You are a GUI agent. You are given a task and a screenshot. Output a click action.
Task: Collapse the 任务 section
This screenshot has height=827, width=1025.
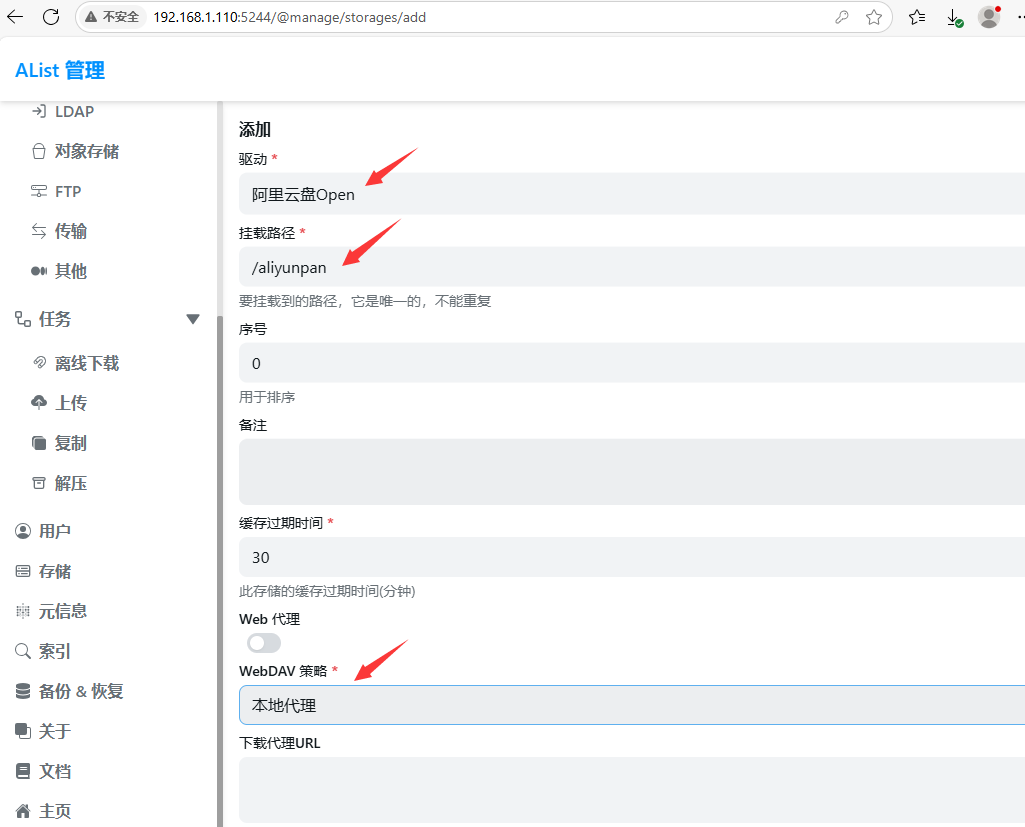point(193,318)
